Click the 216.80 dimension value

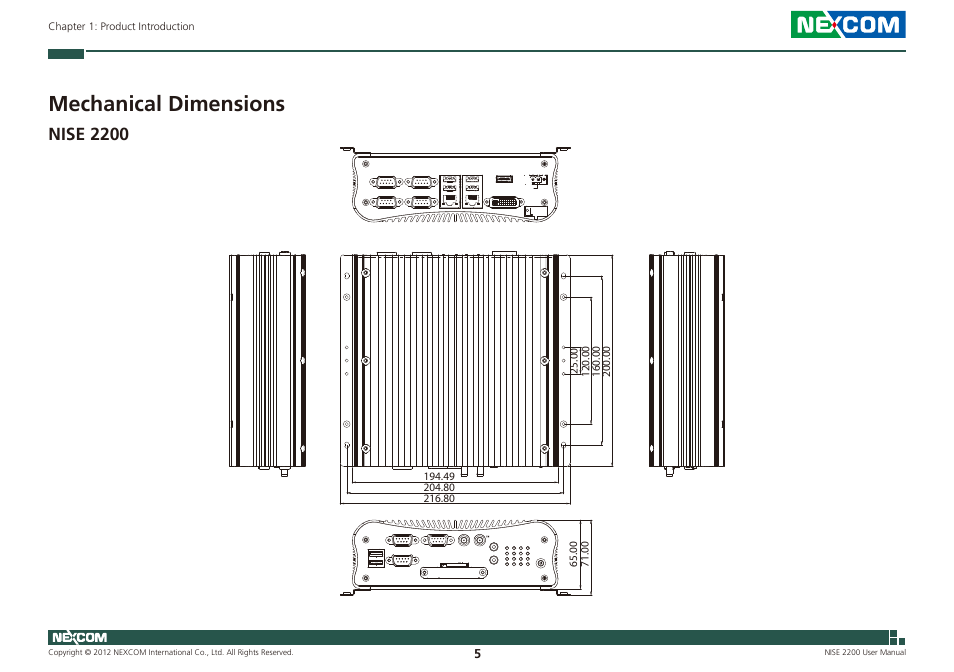click(x=439, y=498)
